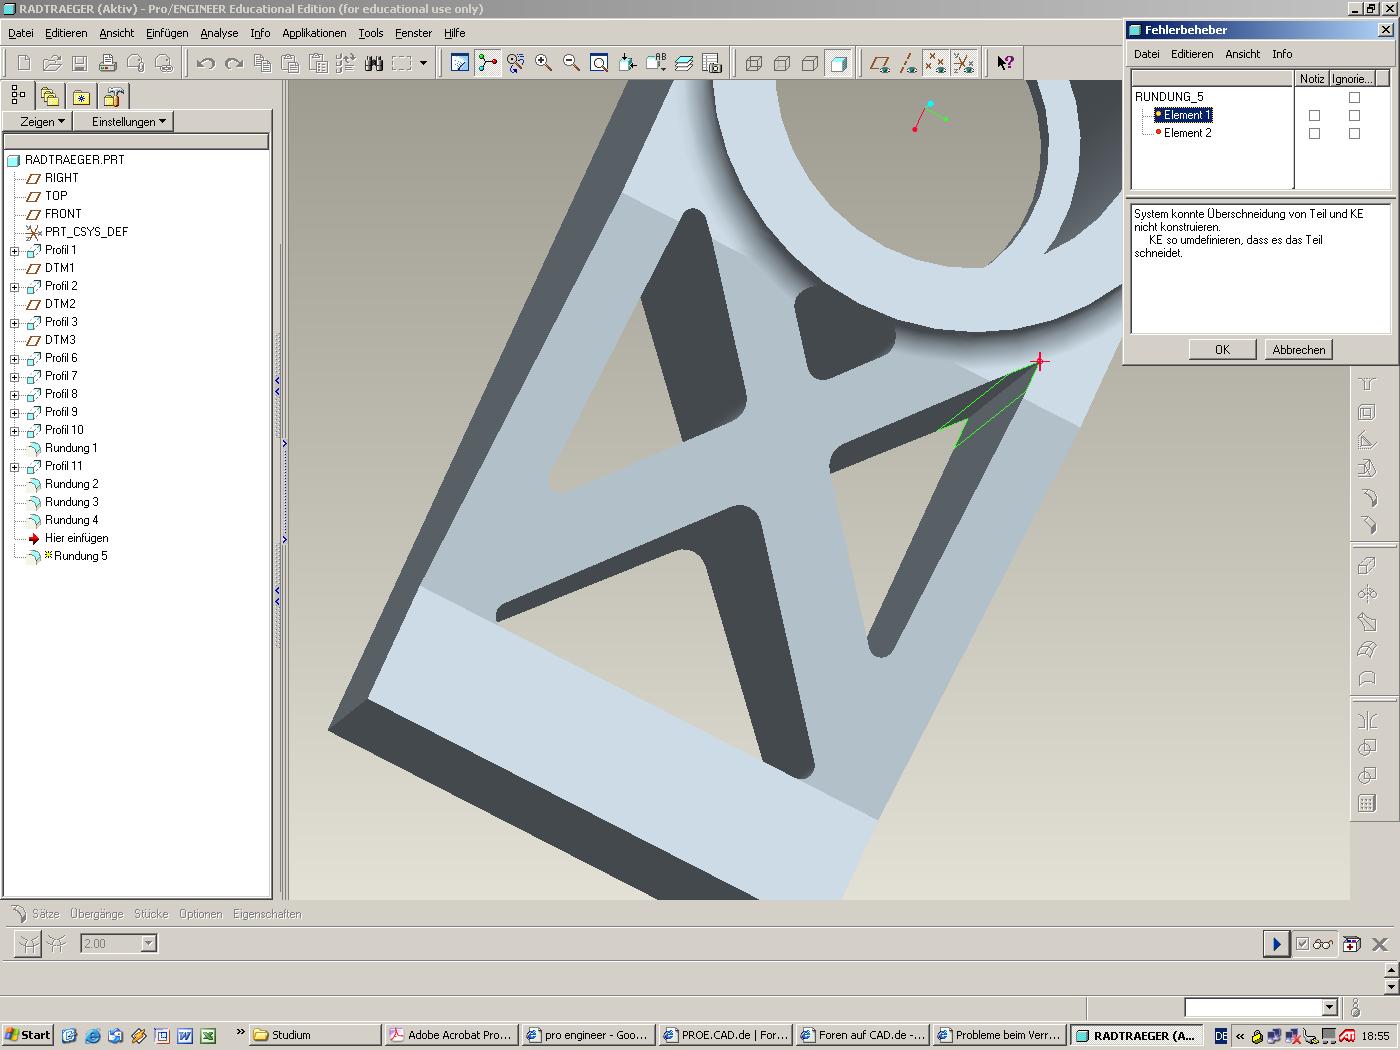Click the Abbrechen button

tap(1298, 350)
